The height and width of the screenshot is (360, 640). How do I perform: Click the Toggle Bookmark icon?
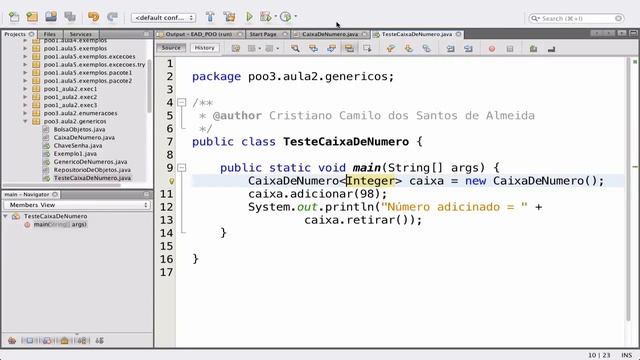pos(427,49)
